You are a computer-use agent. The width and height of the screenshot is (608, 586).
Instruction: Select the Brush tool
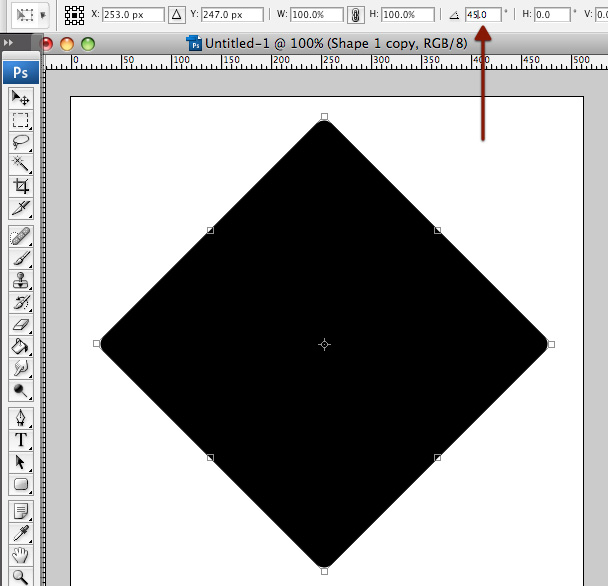click(21, 258)
